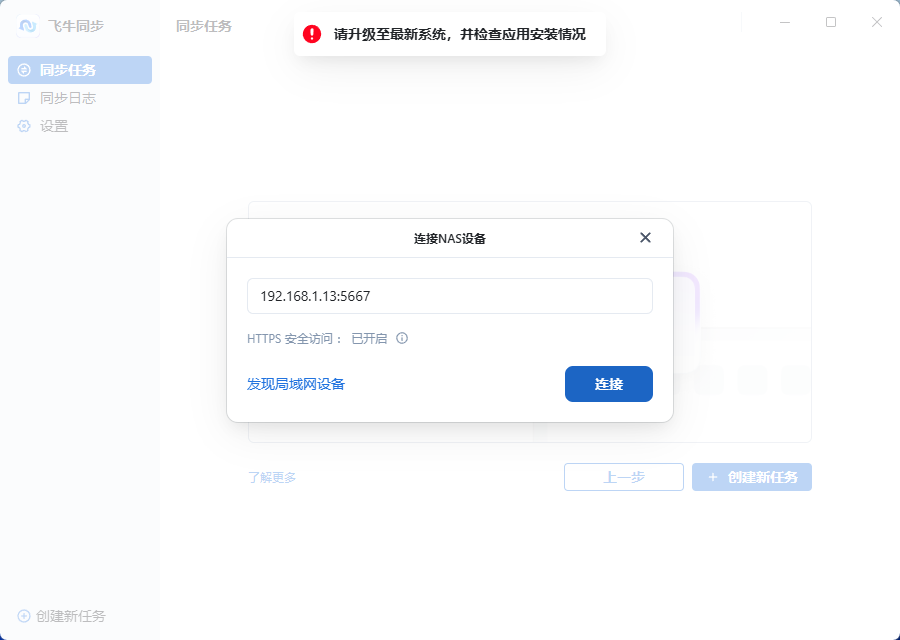Screen dimensions: 900x640
Task: Click the HTTPS info circle icon
Action: [x=402, y=338]
